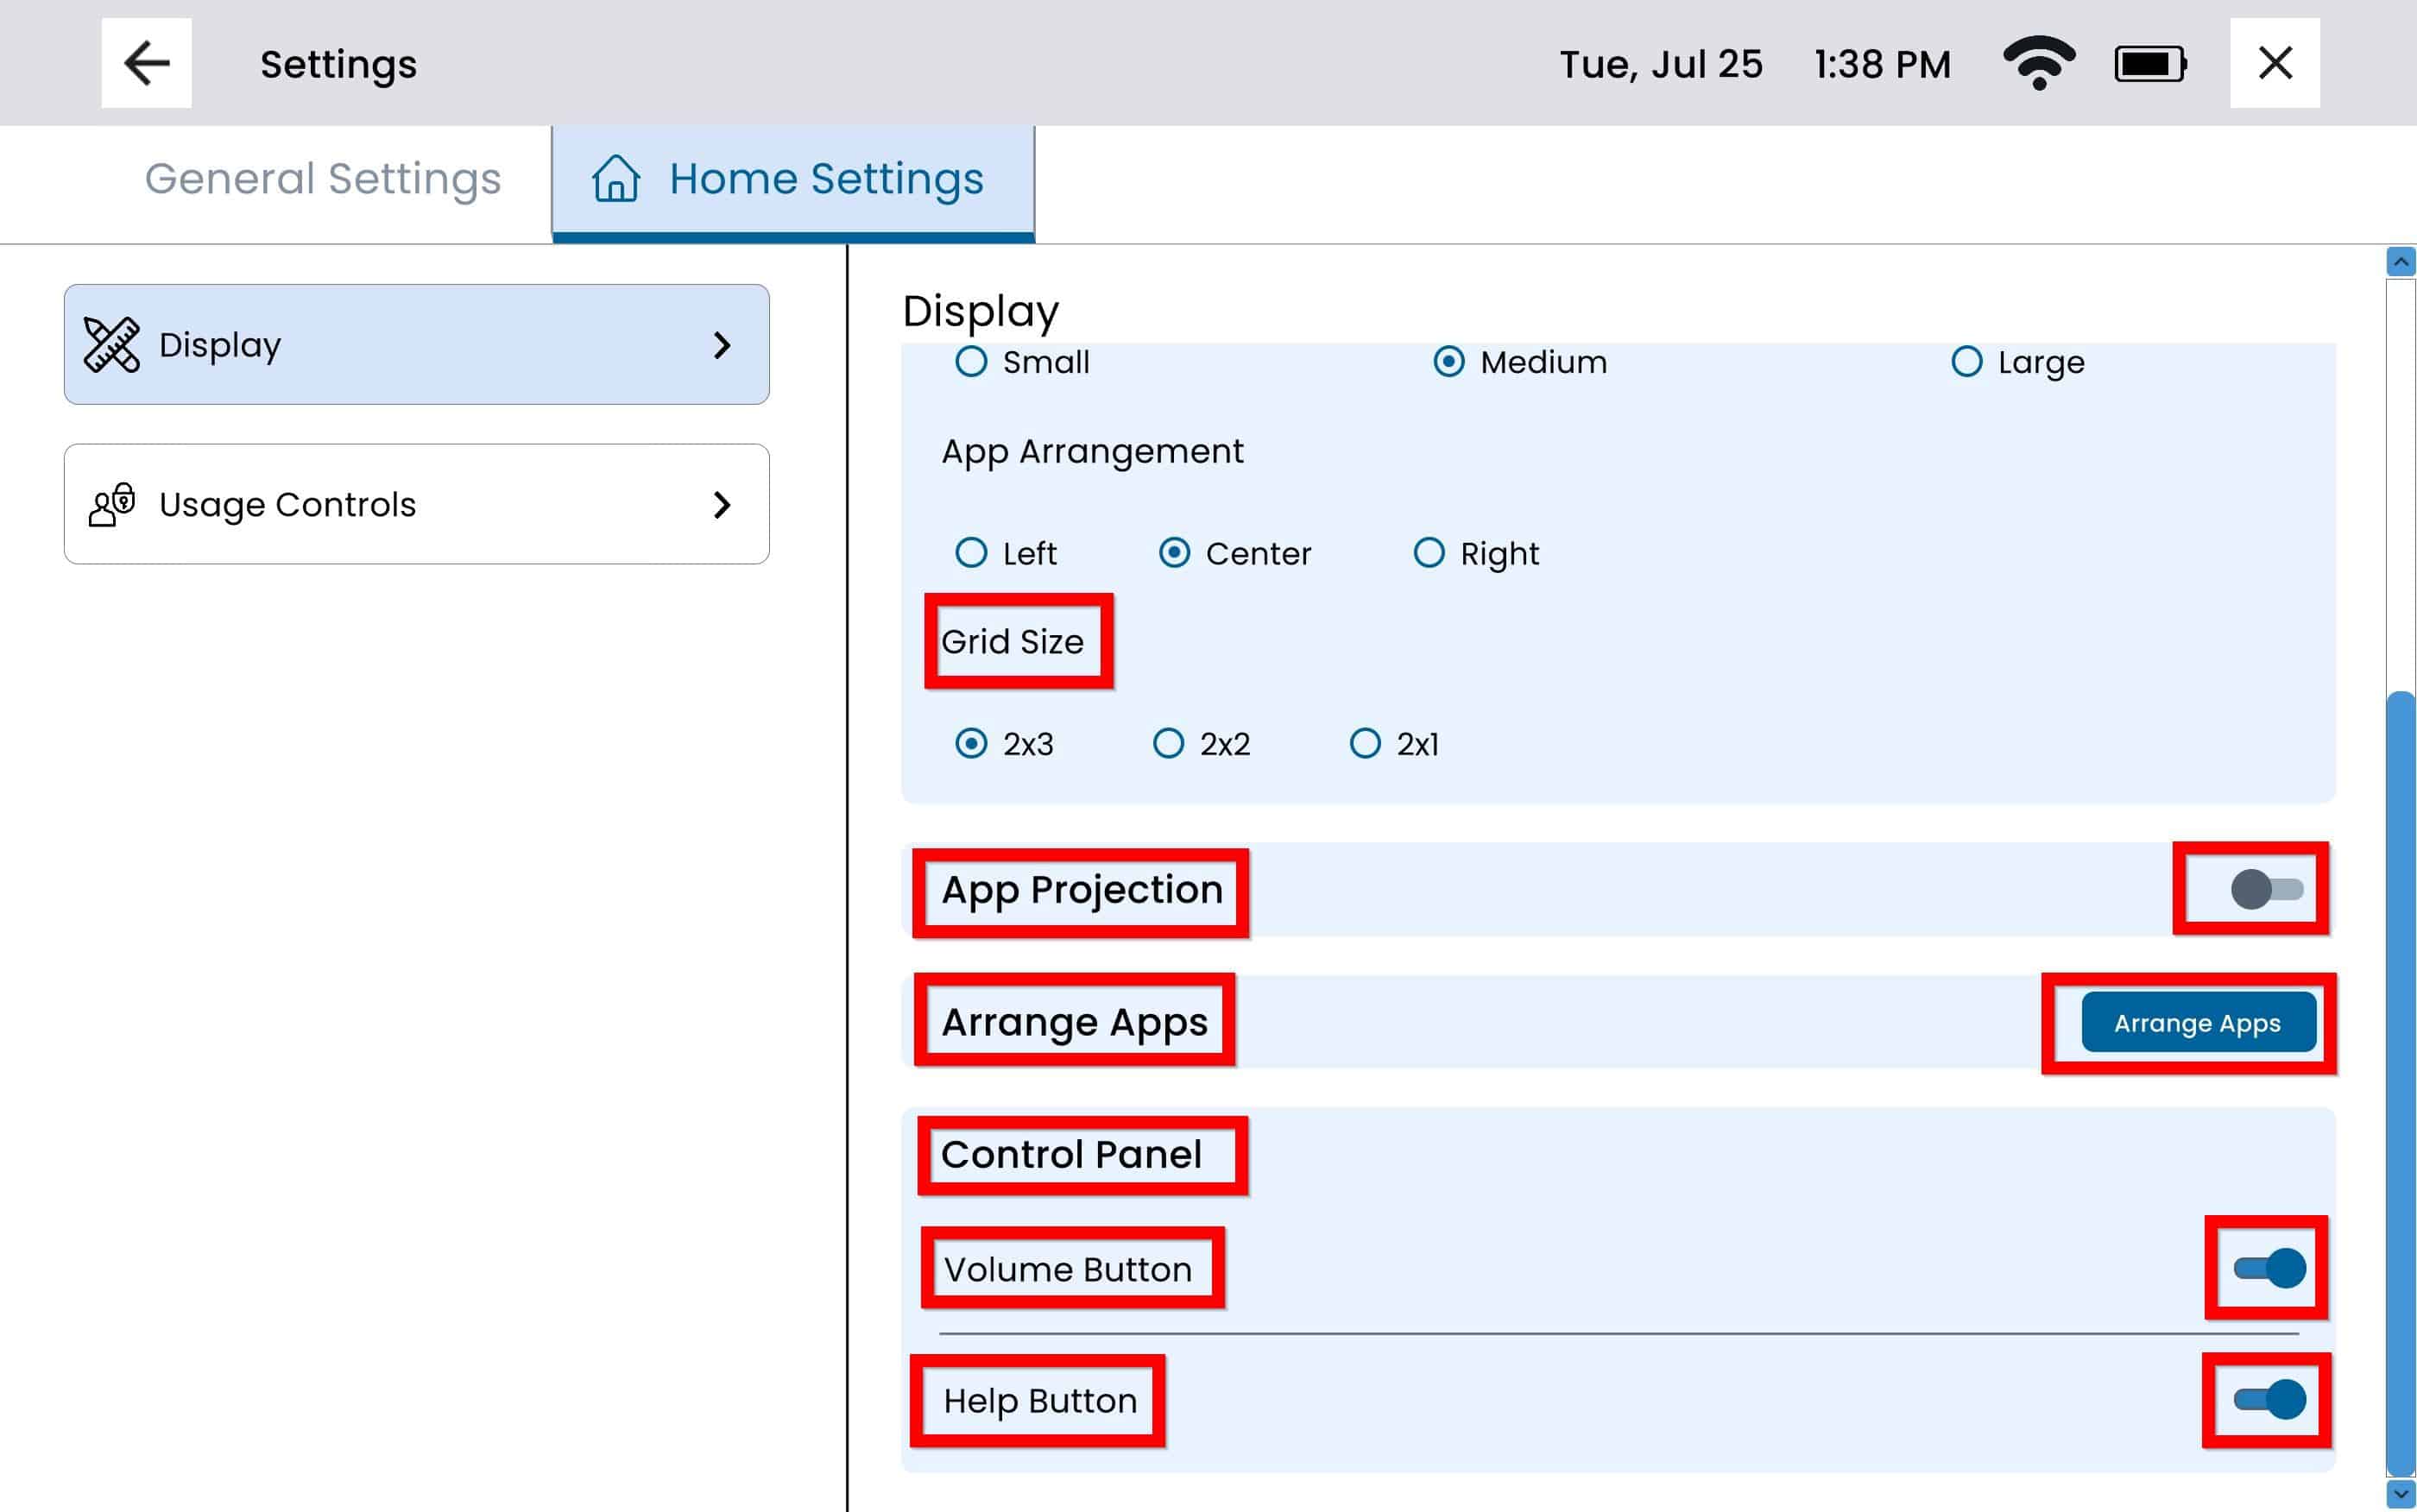Select the 2x2 grid size
Viewport: 2417px width, 1512px height.
pos(1168,743)
